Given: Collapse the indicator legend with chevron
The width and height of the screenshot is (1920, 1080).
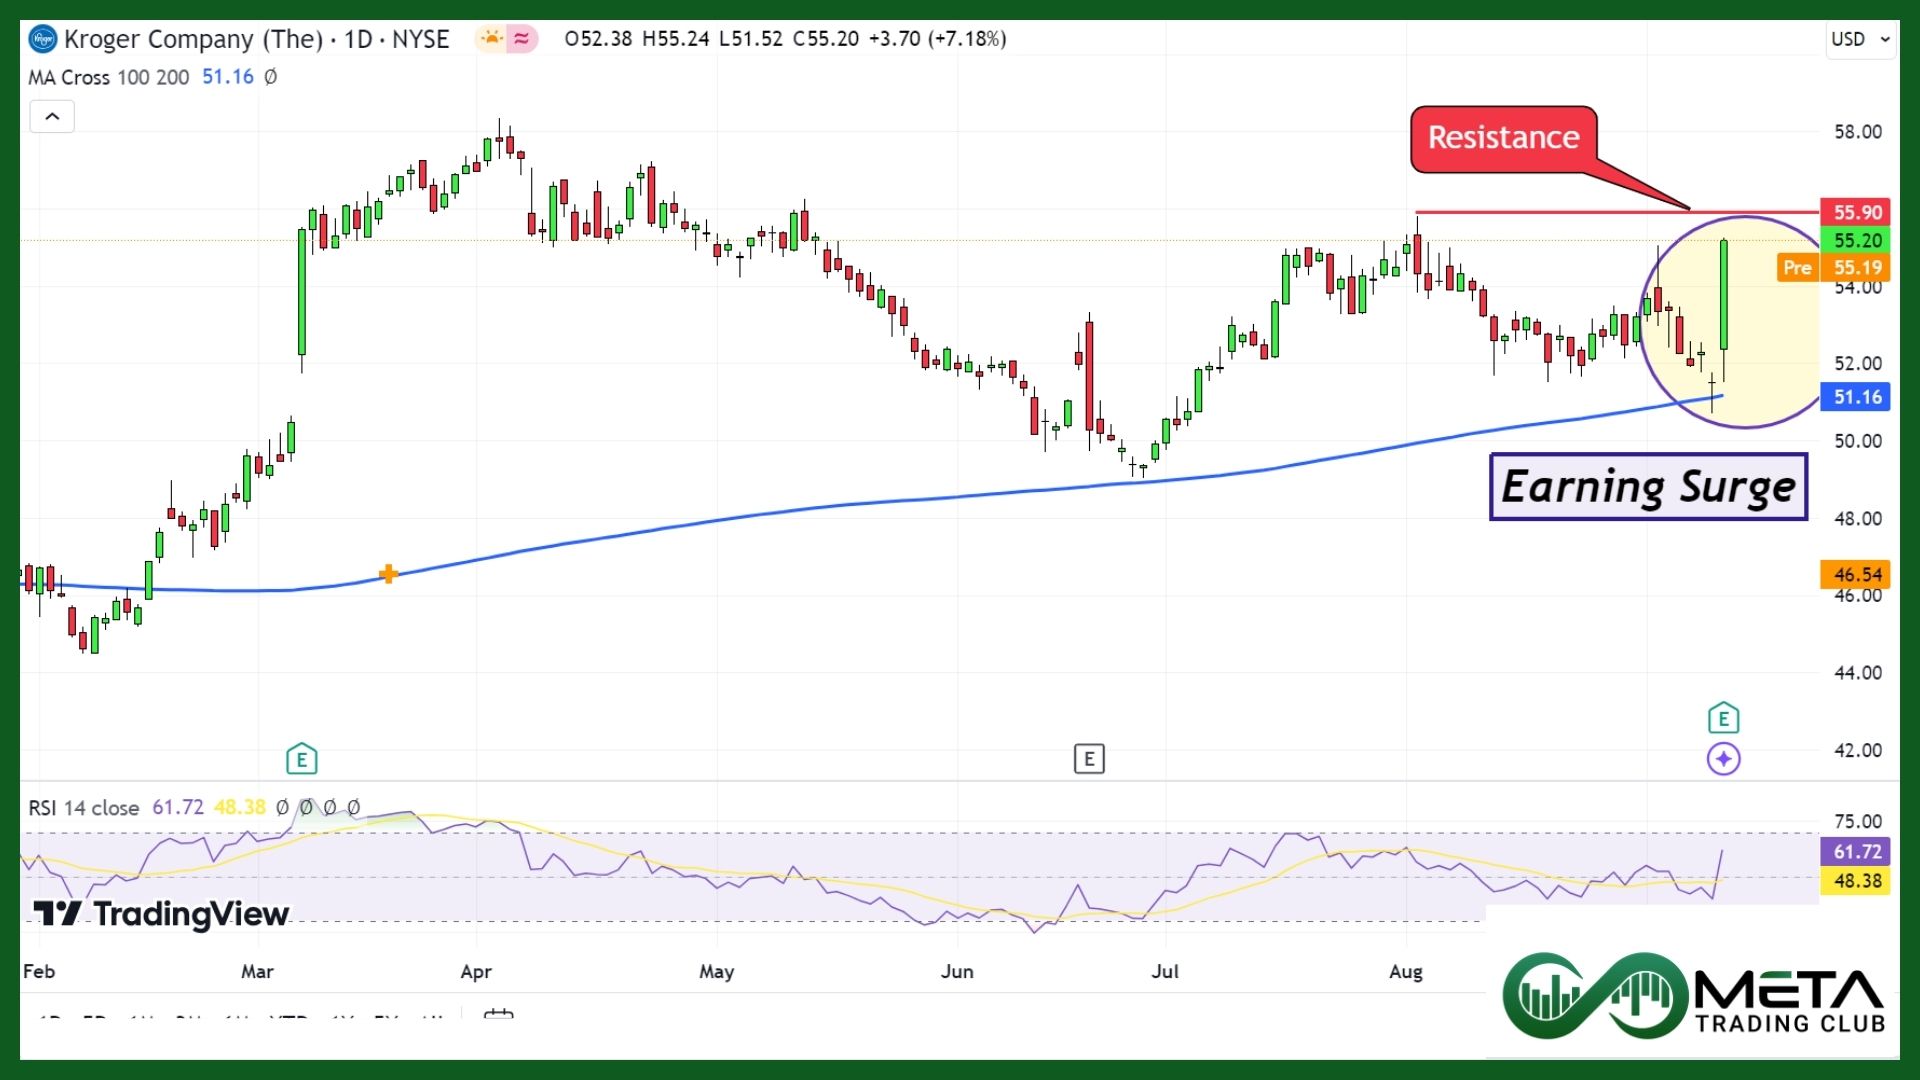Looking at the screenshot, I should pyautogui.click(x=52, y=117).
